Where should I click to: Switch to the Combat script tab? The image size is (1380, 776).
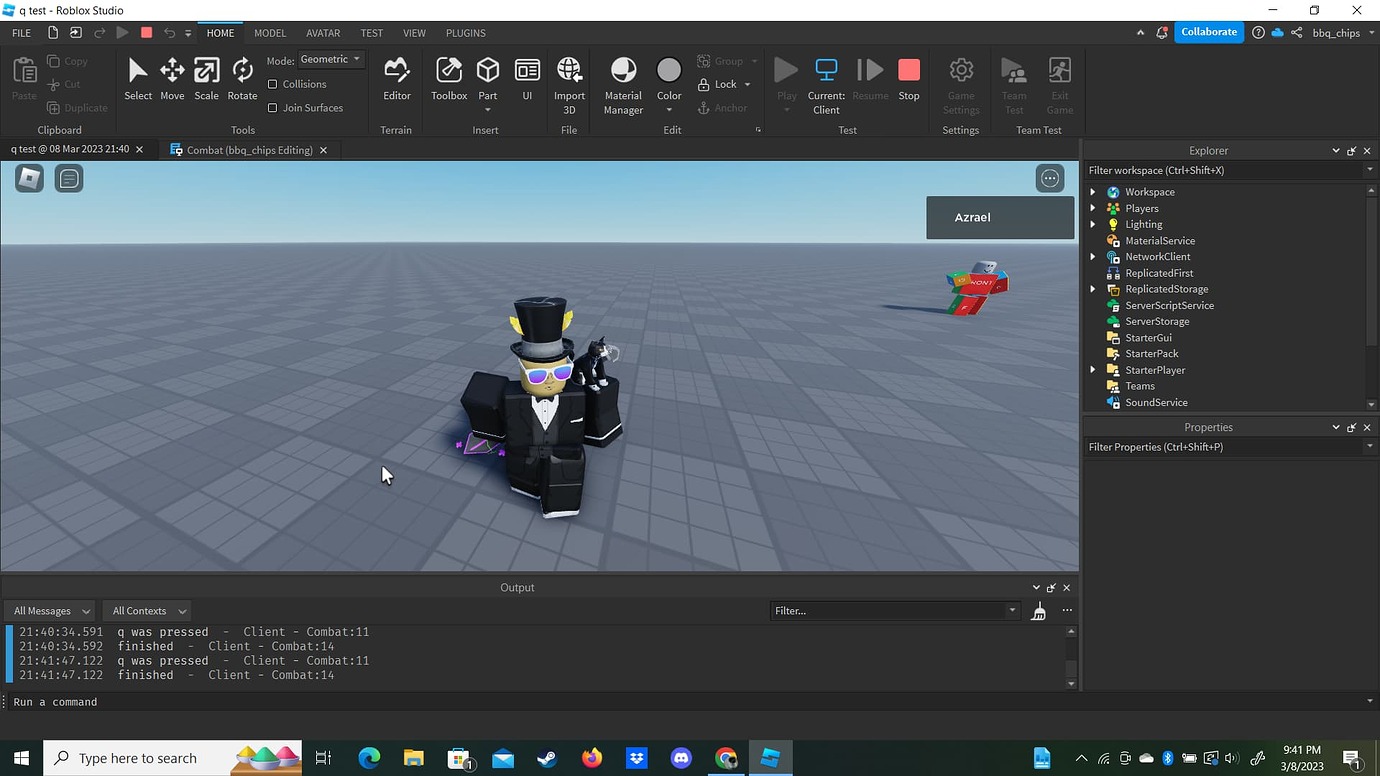[248, 149]
